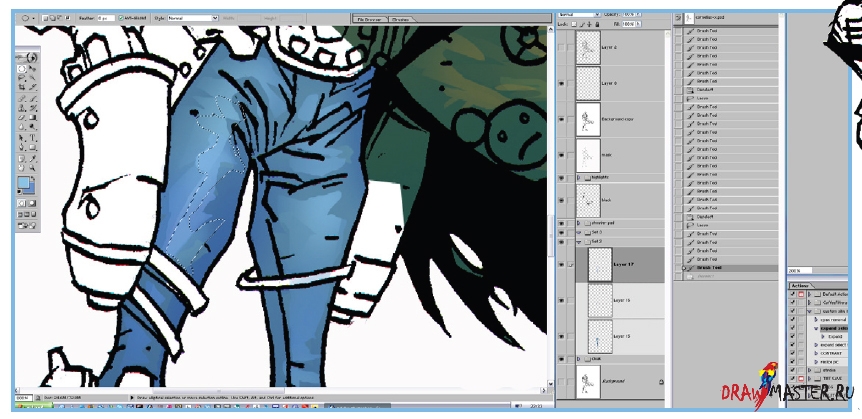This screenshot has height=419, width=862.
Task: Select the Blur tool
Action: [x=21, y=126]
